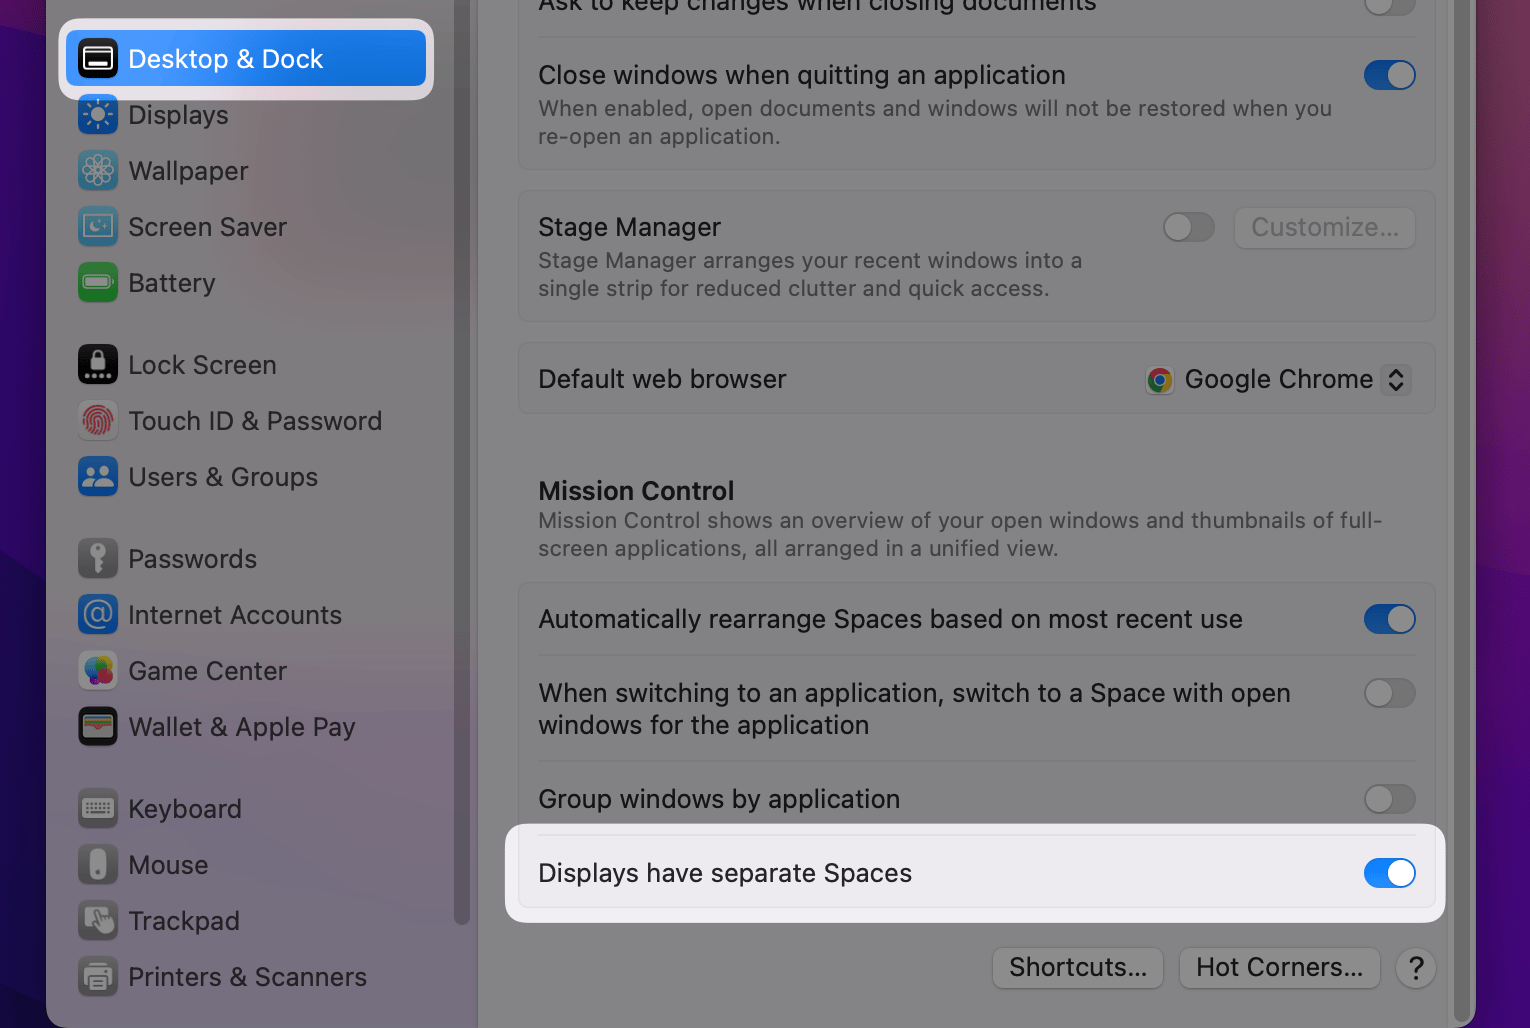Click the Game Center bubbles icon
The height and width of the screenshot is (1028, 1530).
98,671
